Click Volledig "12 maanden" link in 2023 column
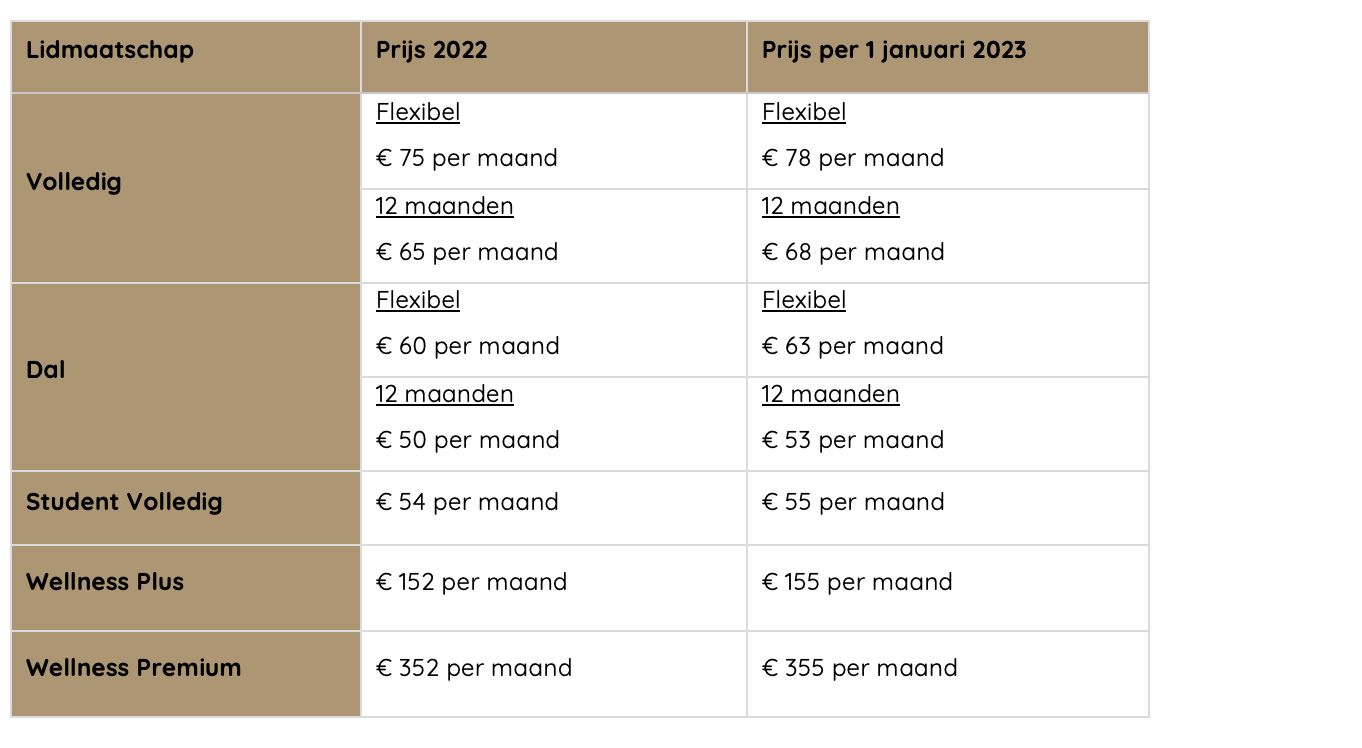Screen dimensions: 1362x748 pos(831,206)
